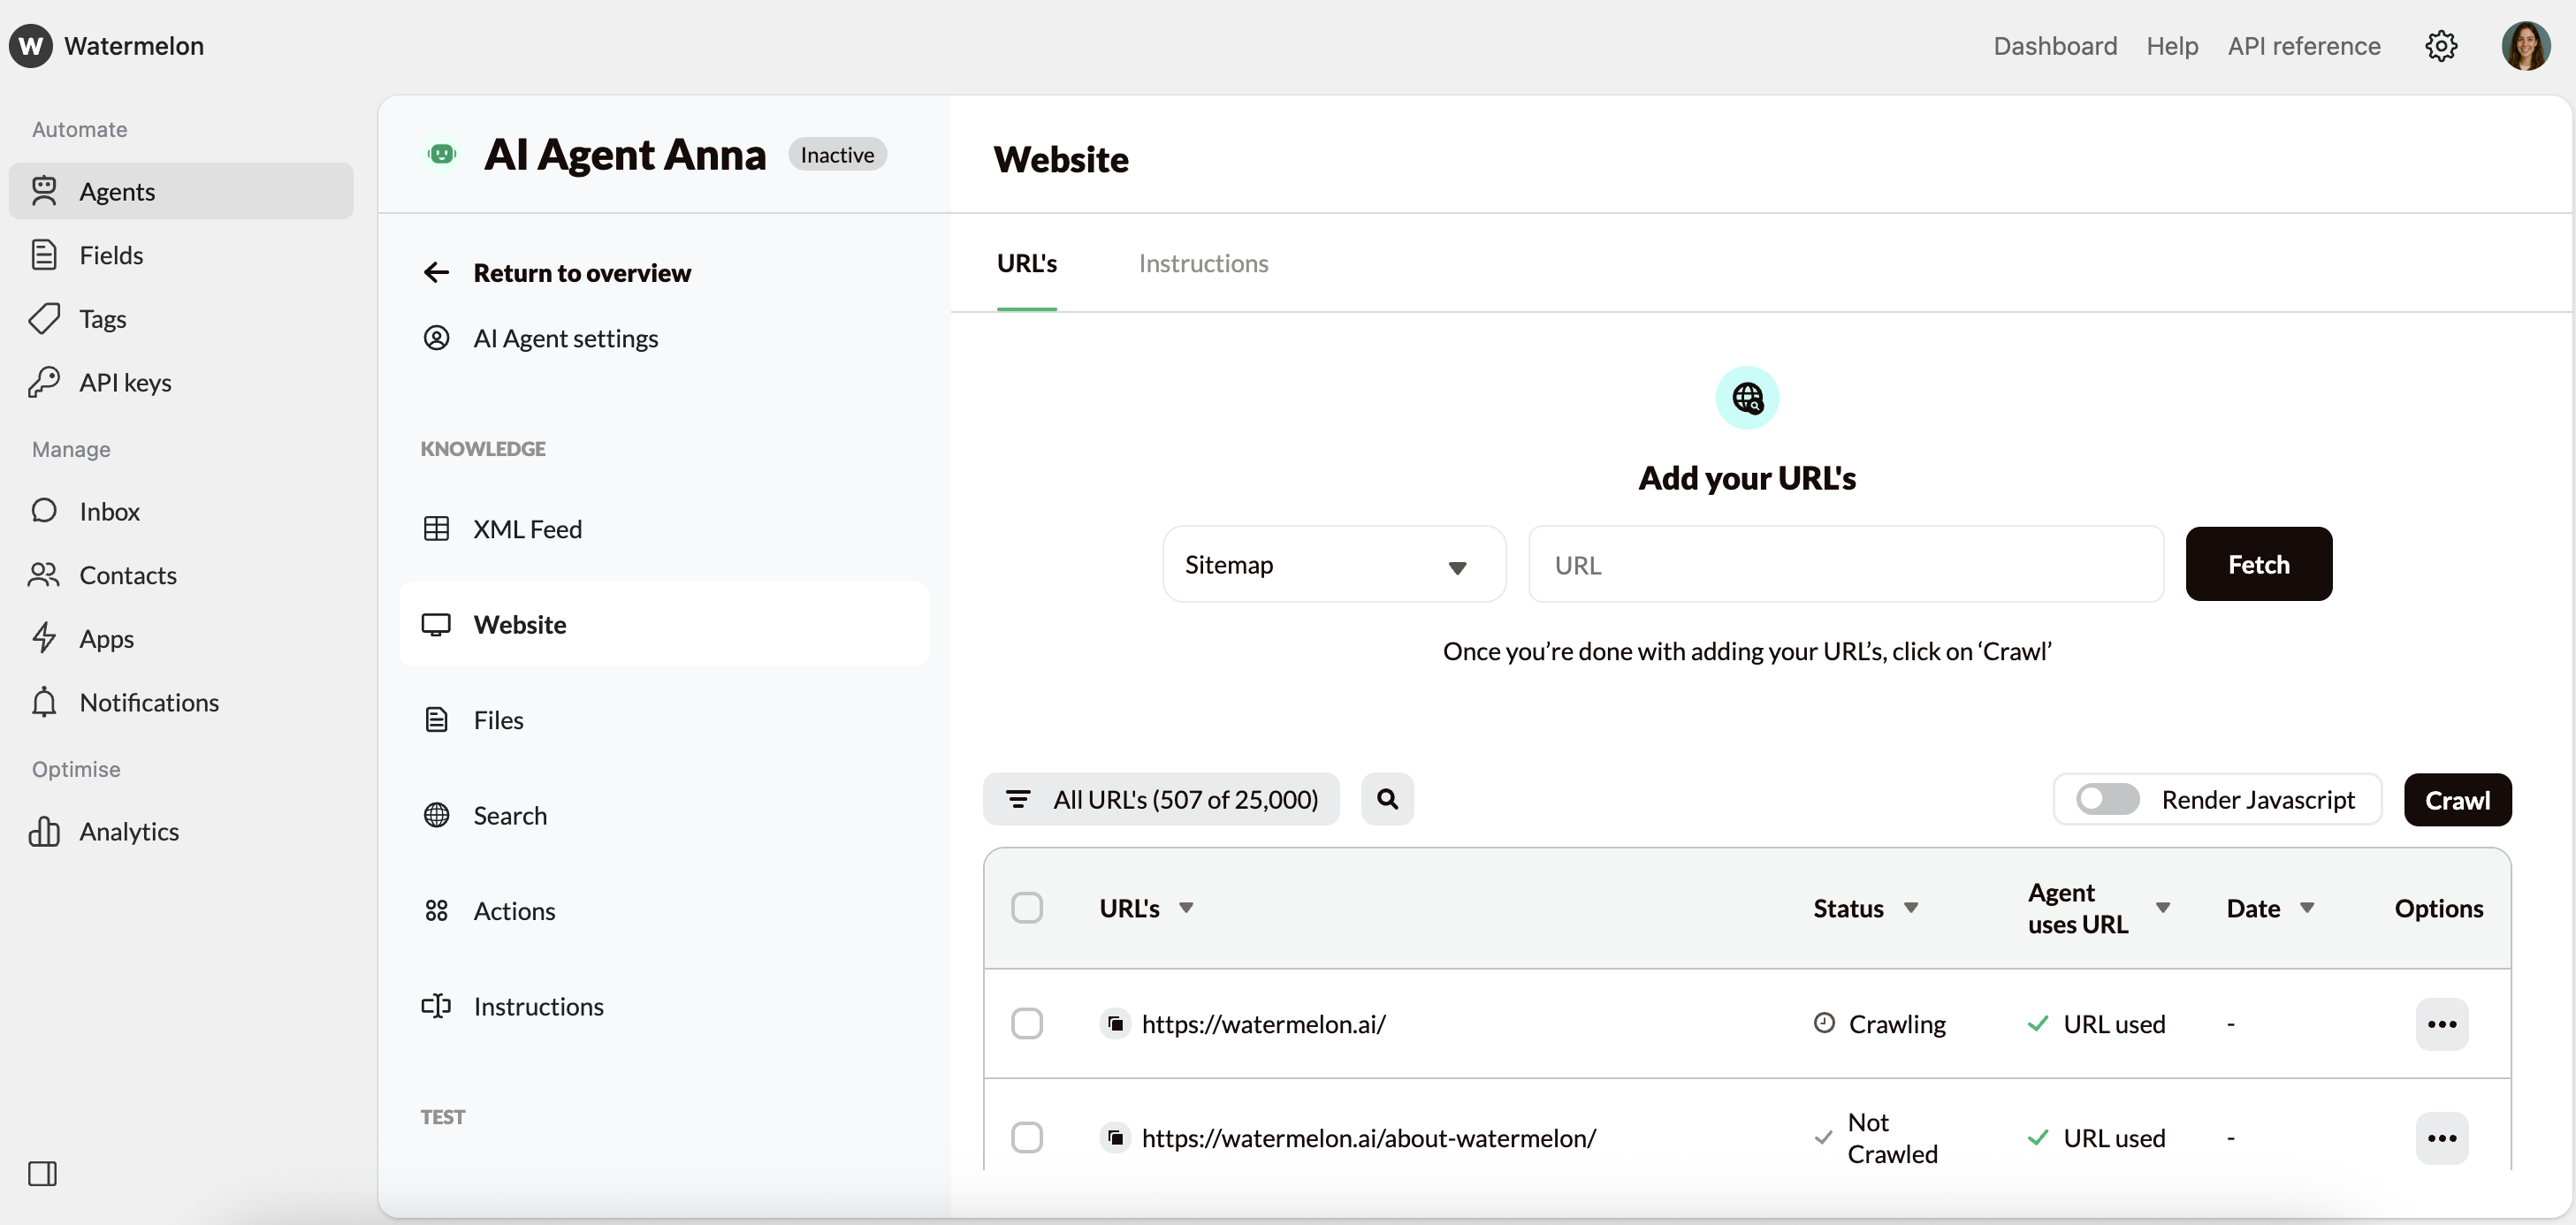Click the URL search magnifier icon
2576x1225 pixels.
click(1387, 799)
